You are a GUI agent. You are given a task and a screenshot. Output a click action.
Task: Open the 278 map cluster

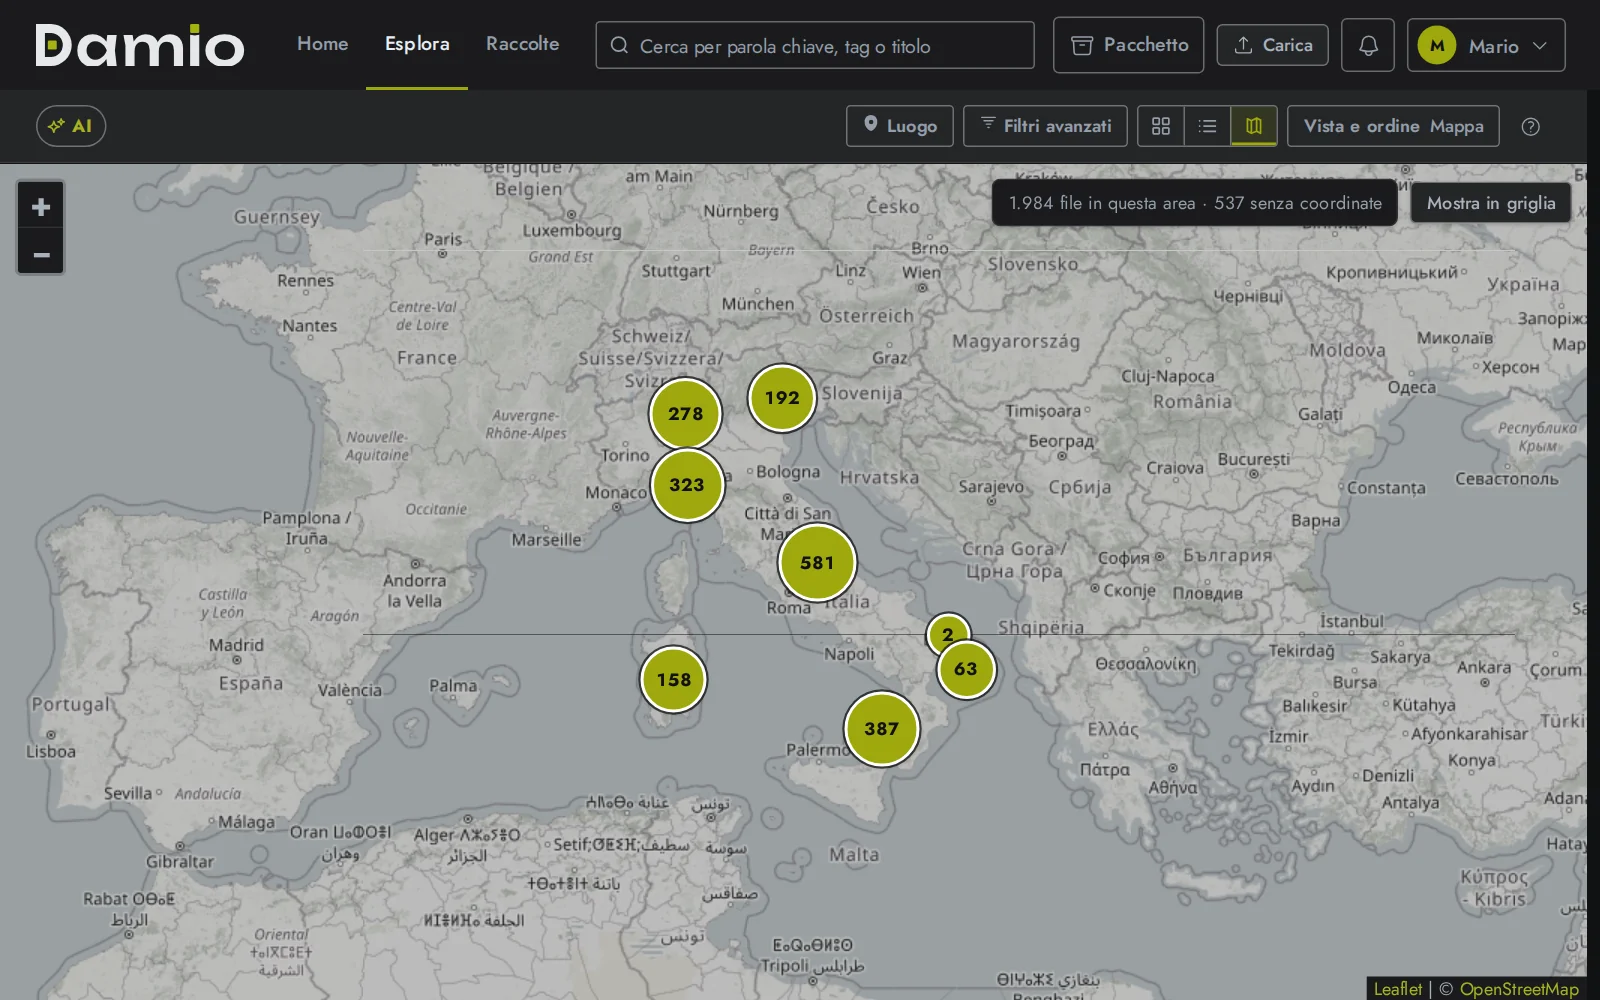tap(685, 413)
